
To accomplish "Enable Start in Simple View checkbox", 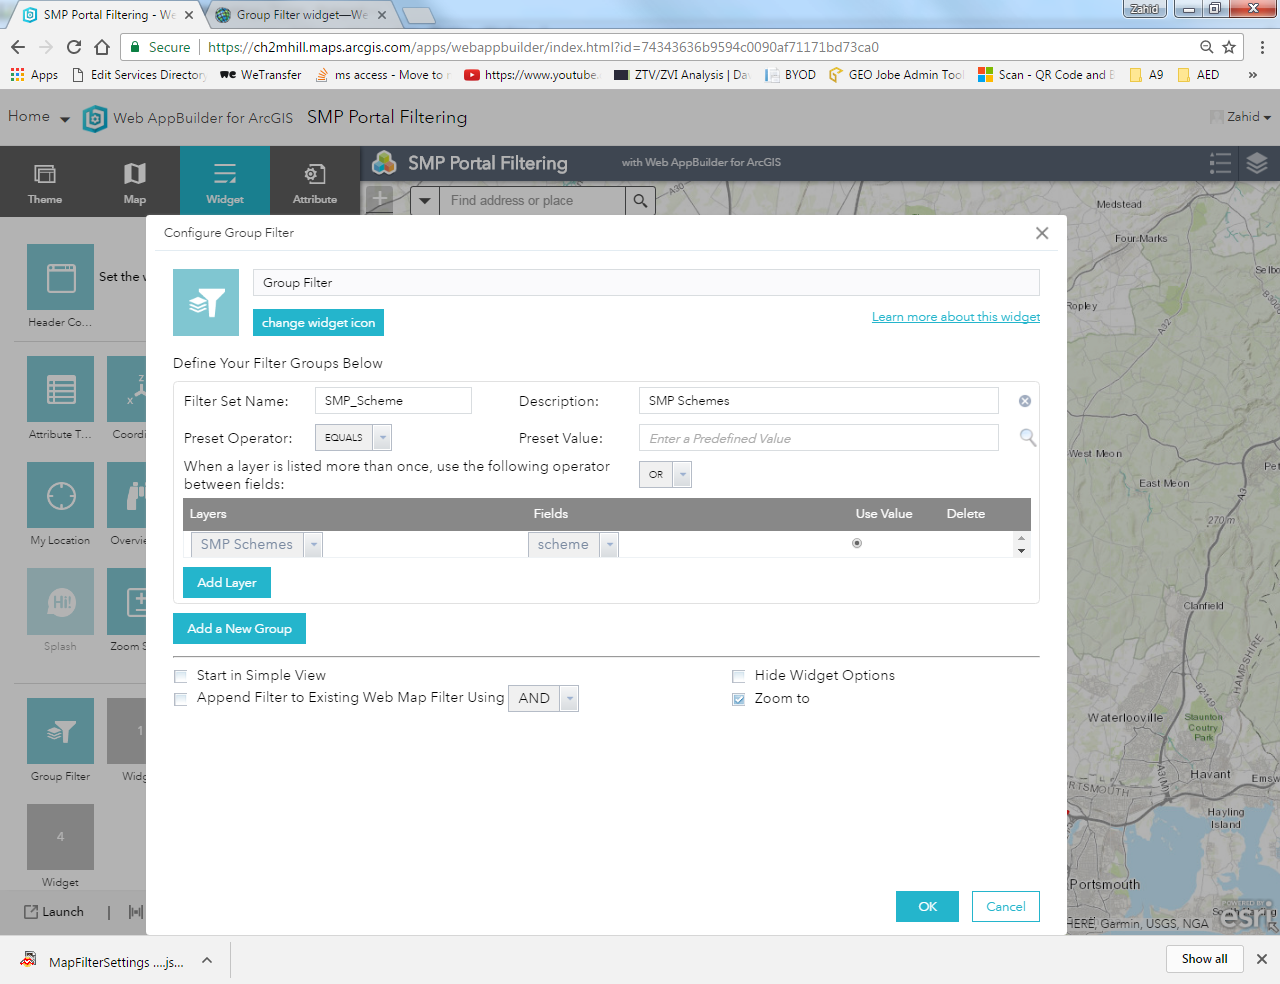I will pyautogui.click(x=181, y=676).
